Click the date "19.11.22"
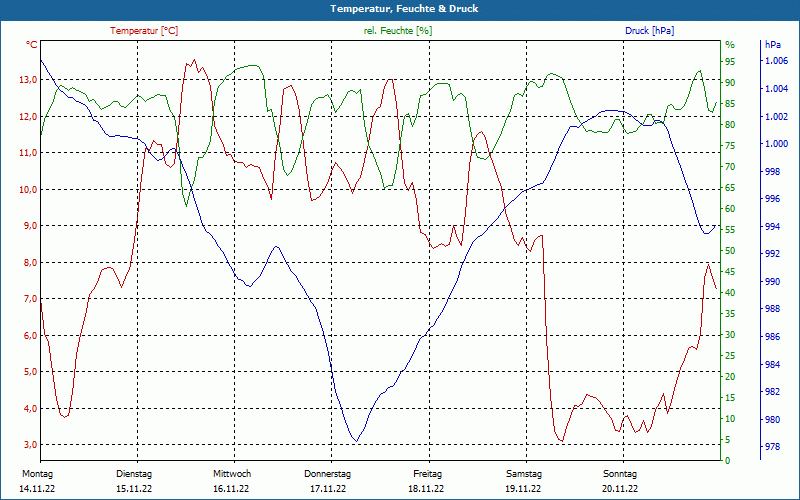The height and width of the screenshot is (500, 800). tap(523, 489)
